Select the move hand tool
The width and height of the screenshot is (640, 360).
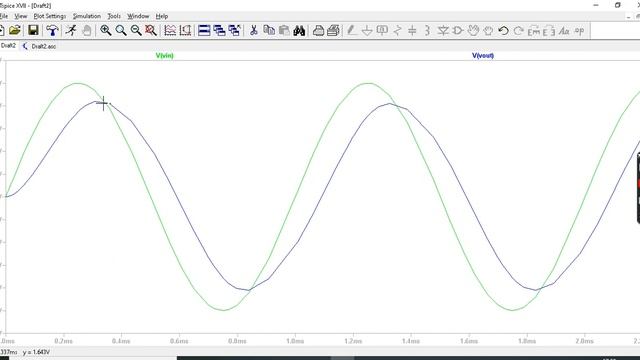coord(473,30)
